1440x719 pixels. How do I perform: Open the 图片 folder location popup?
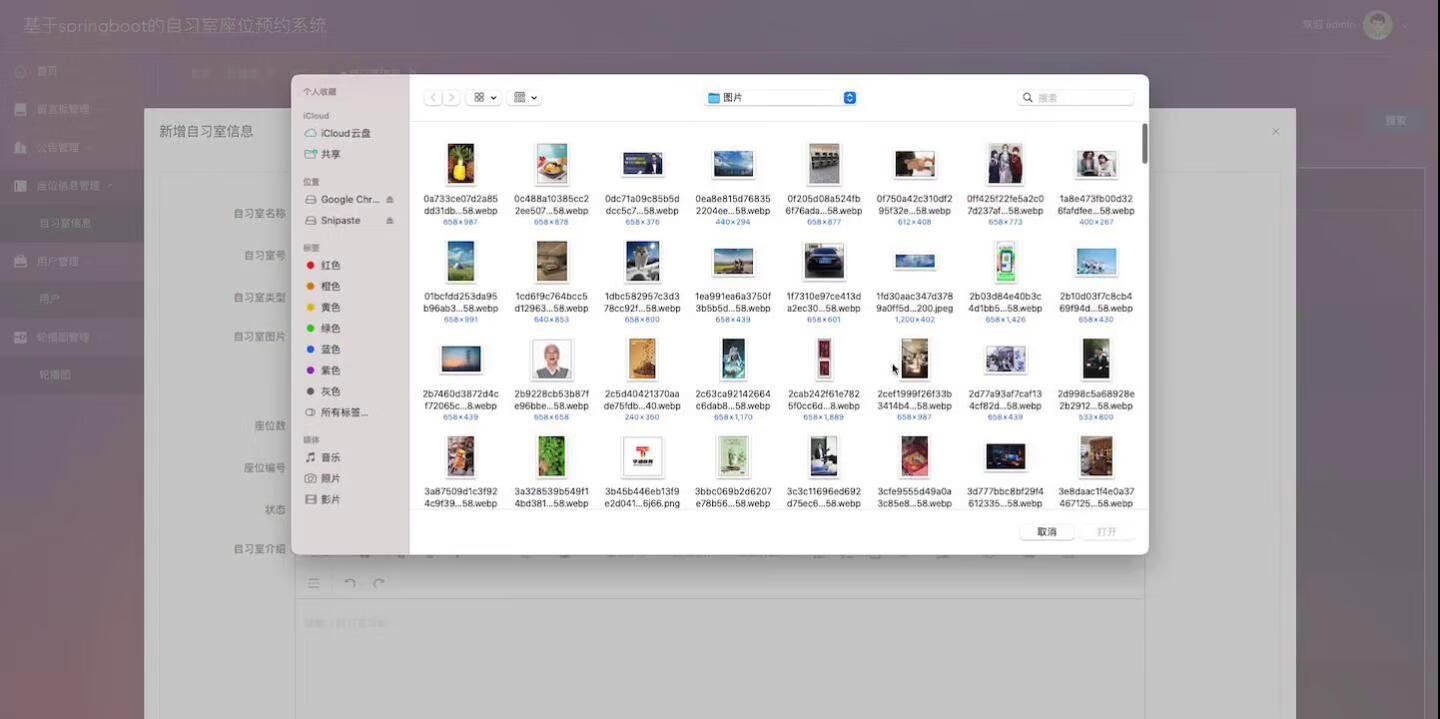click(x=781, y=98)
